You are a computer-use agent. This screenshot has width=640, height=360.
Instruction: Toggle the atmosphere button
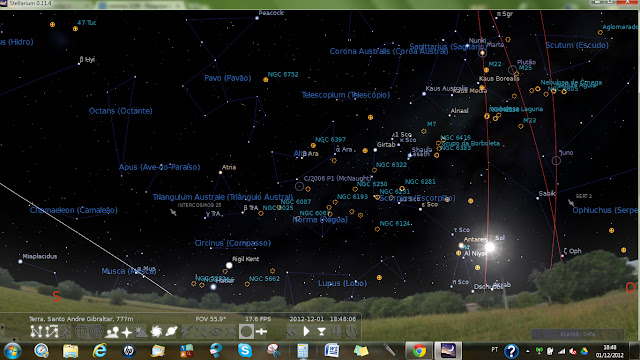141,331
